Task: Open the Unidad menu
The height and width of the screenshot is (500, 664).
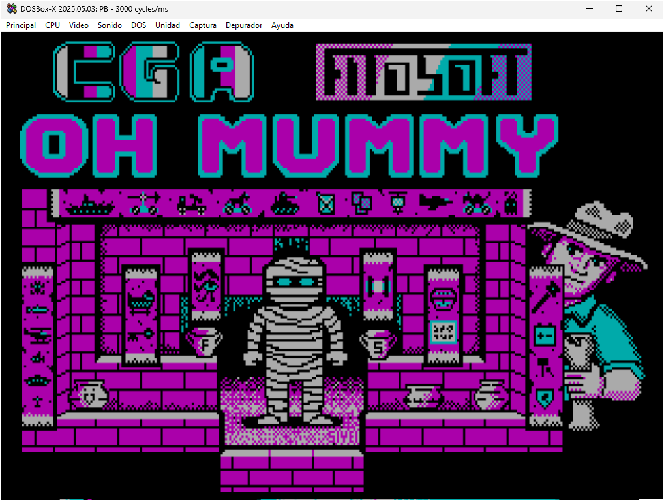Action: [x=168, y=25]
